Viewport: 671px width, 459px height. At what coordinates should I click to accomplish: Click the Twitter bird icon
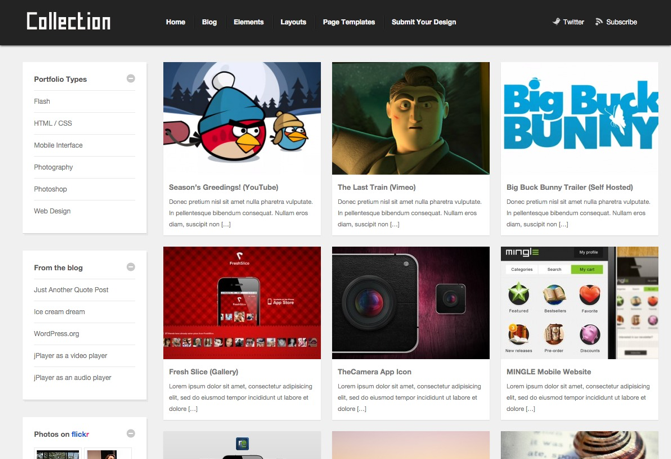pos(556,21)
